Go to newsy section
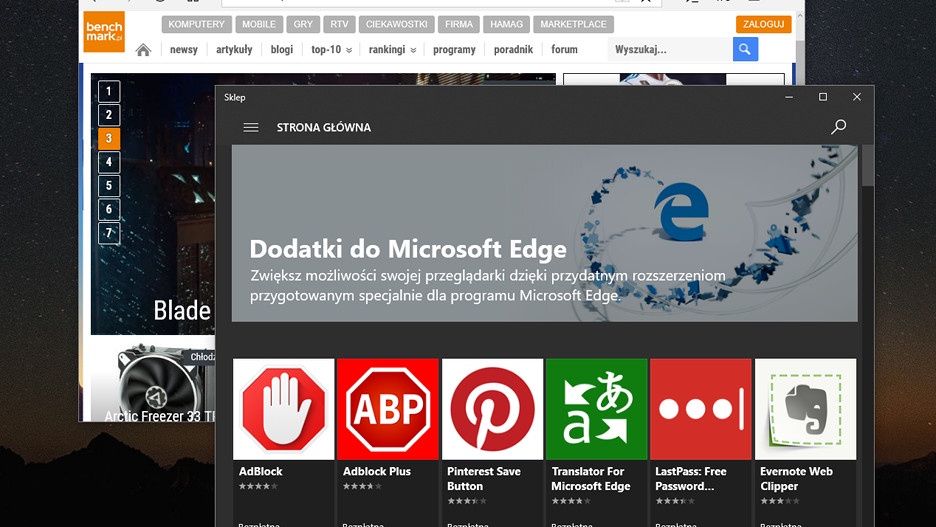Image resolution: width=936 pixels, height=527 pixels. pos(184,50)
